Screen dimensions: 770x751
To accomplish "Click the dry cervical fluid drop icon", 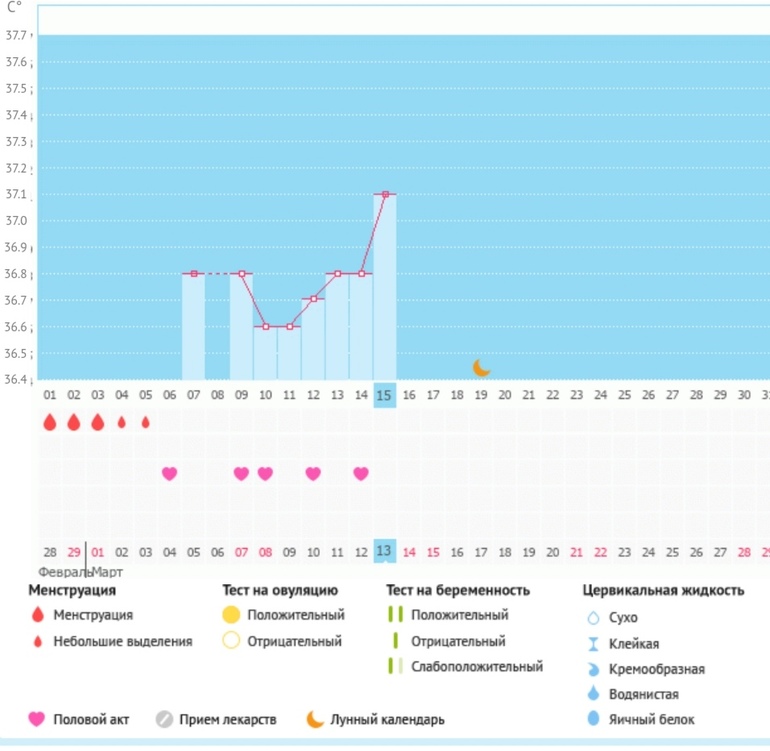I will click(x=594, y=618).
